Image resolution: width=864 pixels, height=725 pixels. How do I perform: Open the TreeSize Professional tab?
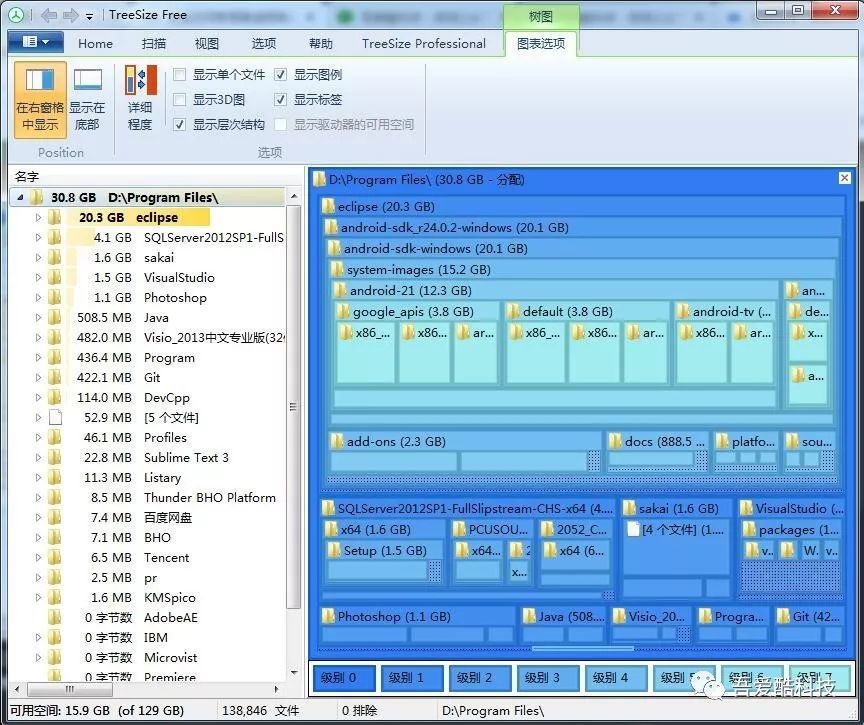point(424,44)
